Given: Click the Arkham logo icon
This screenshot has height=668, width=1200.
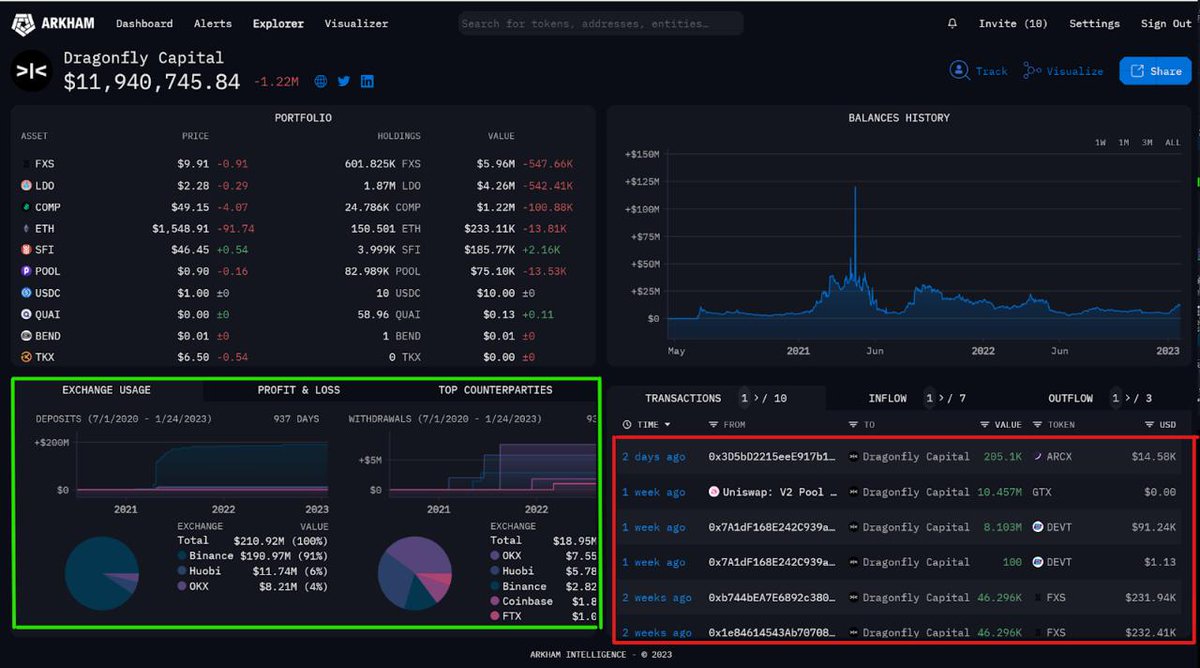Looking at the screenshot, I should [x=25, y=23].
